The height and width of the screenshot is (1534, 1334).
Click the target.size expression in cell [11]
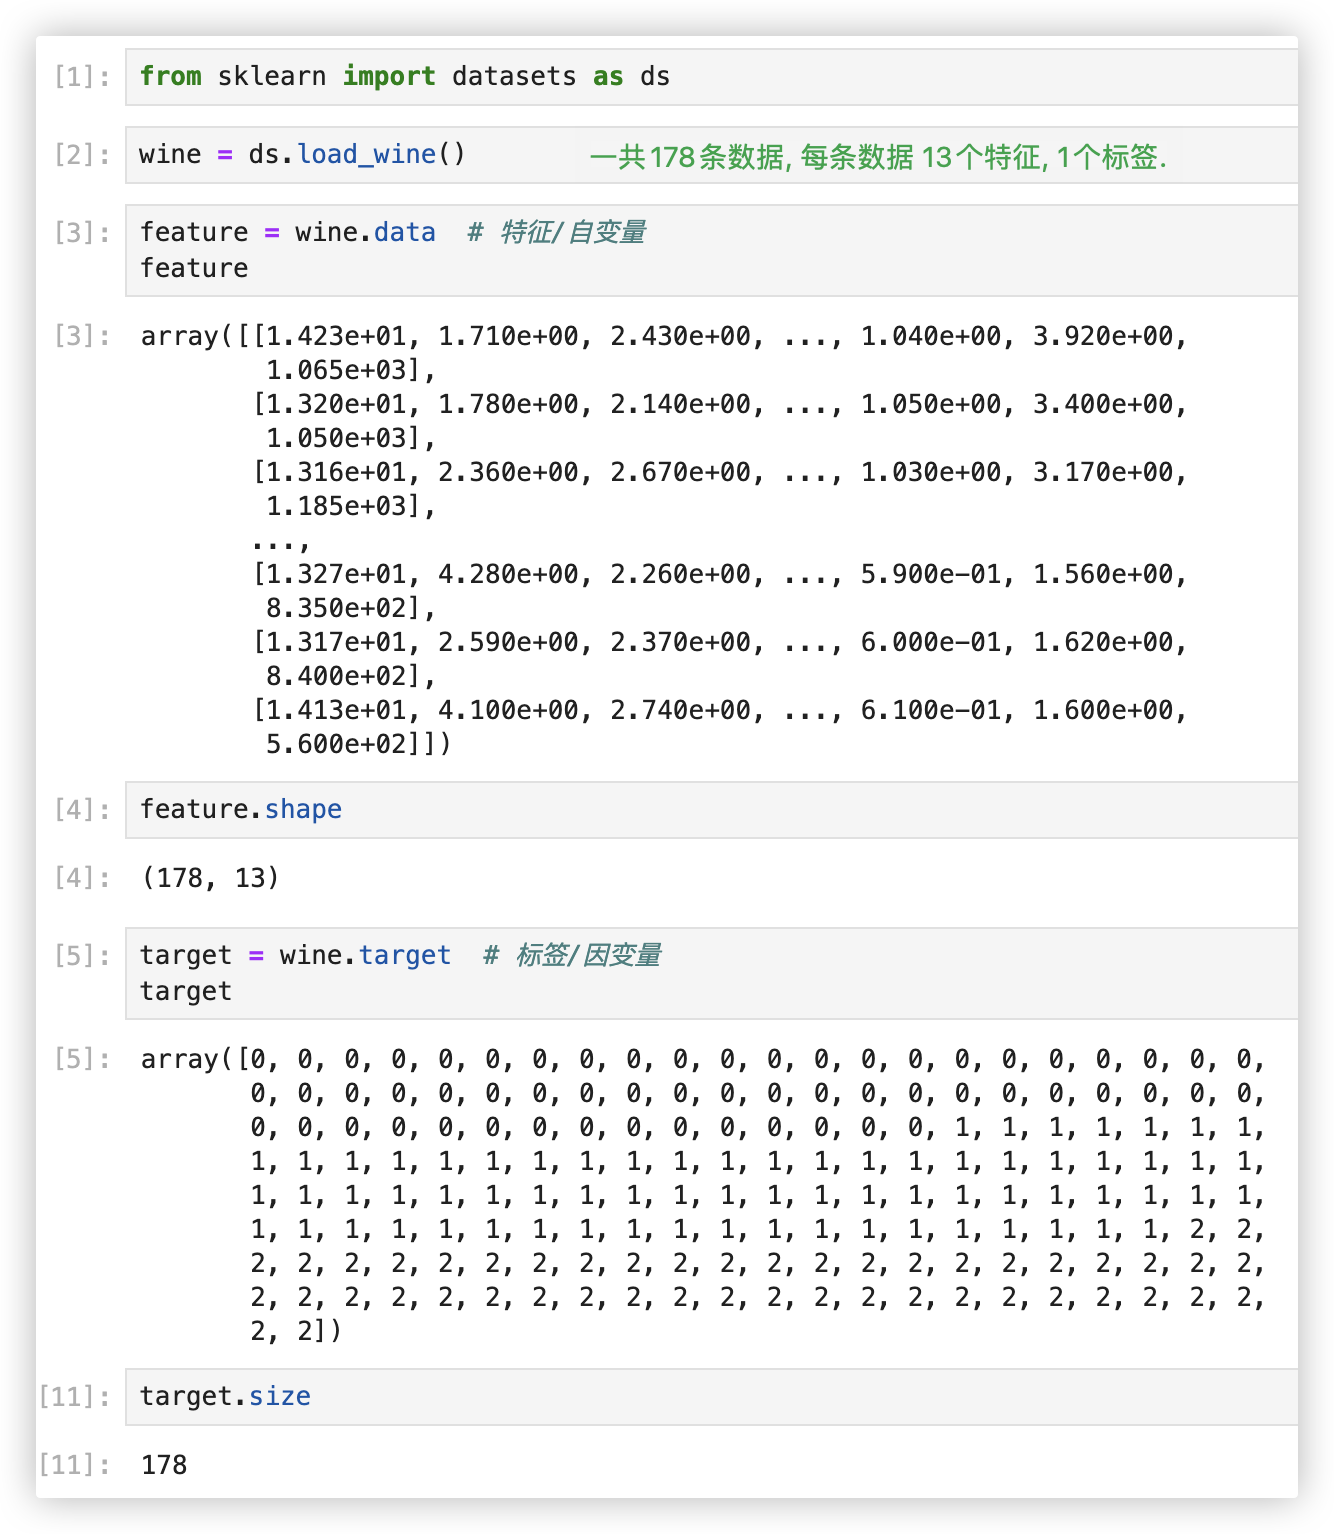[x=225, y=1395]
